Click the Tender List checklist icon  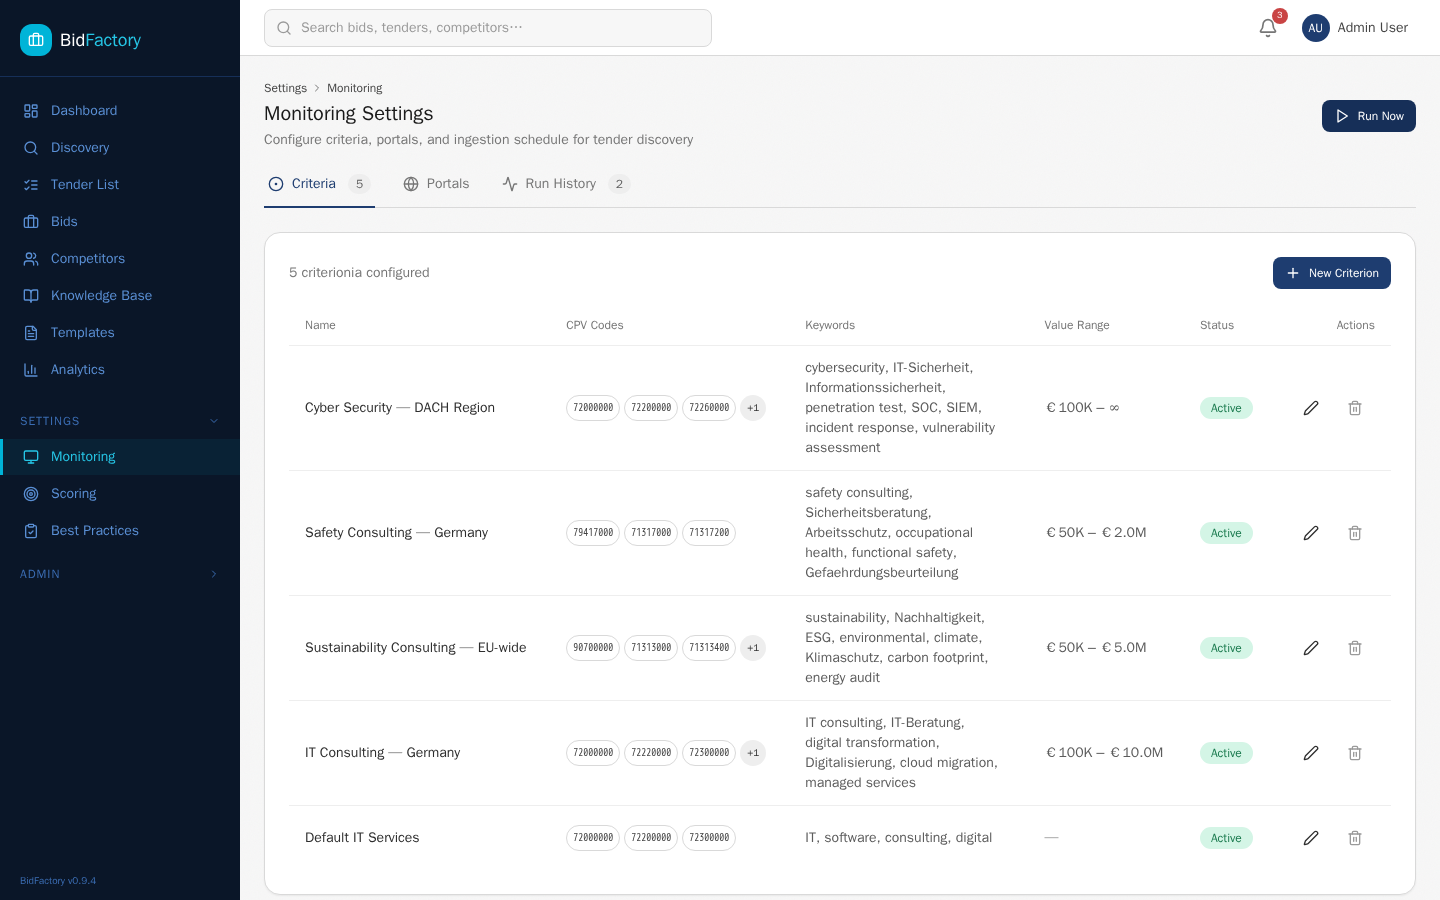(31, 185)
